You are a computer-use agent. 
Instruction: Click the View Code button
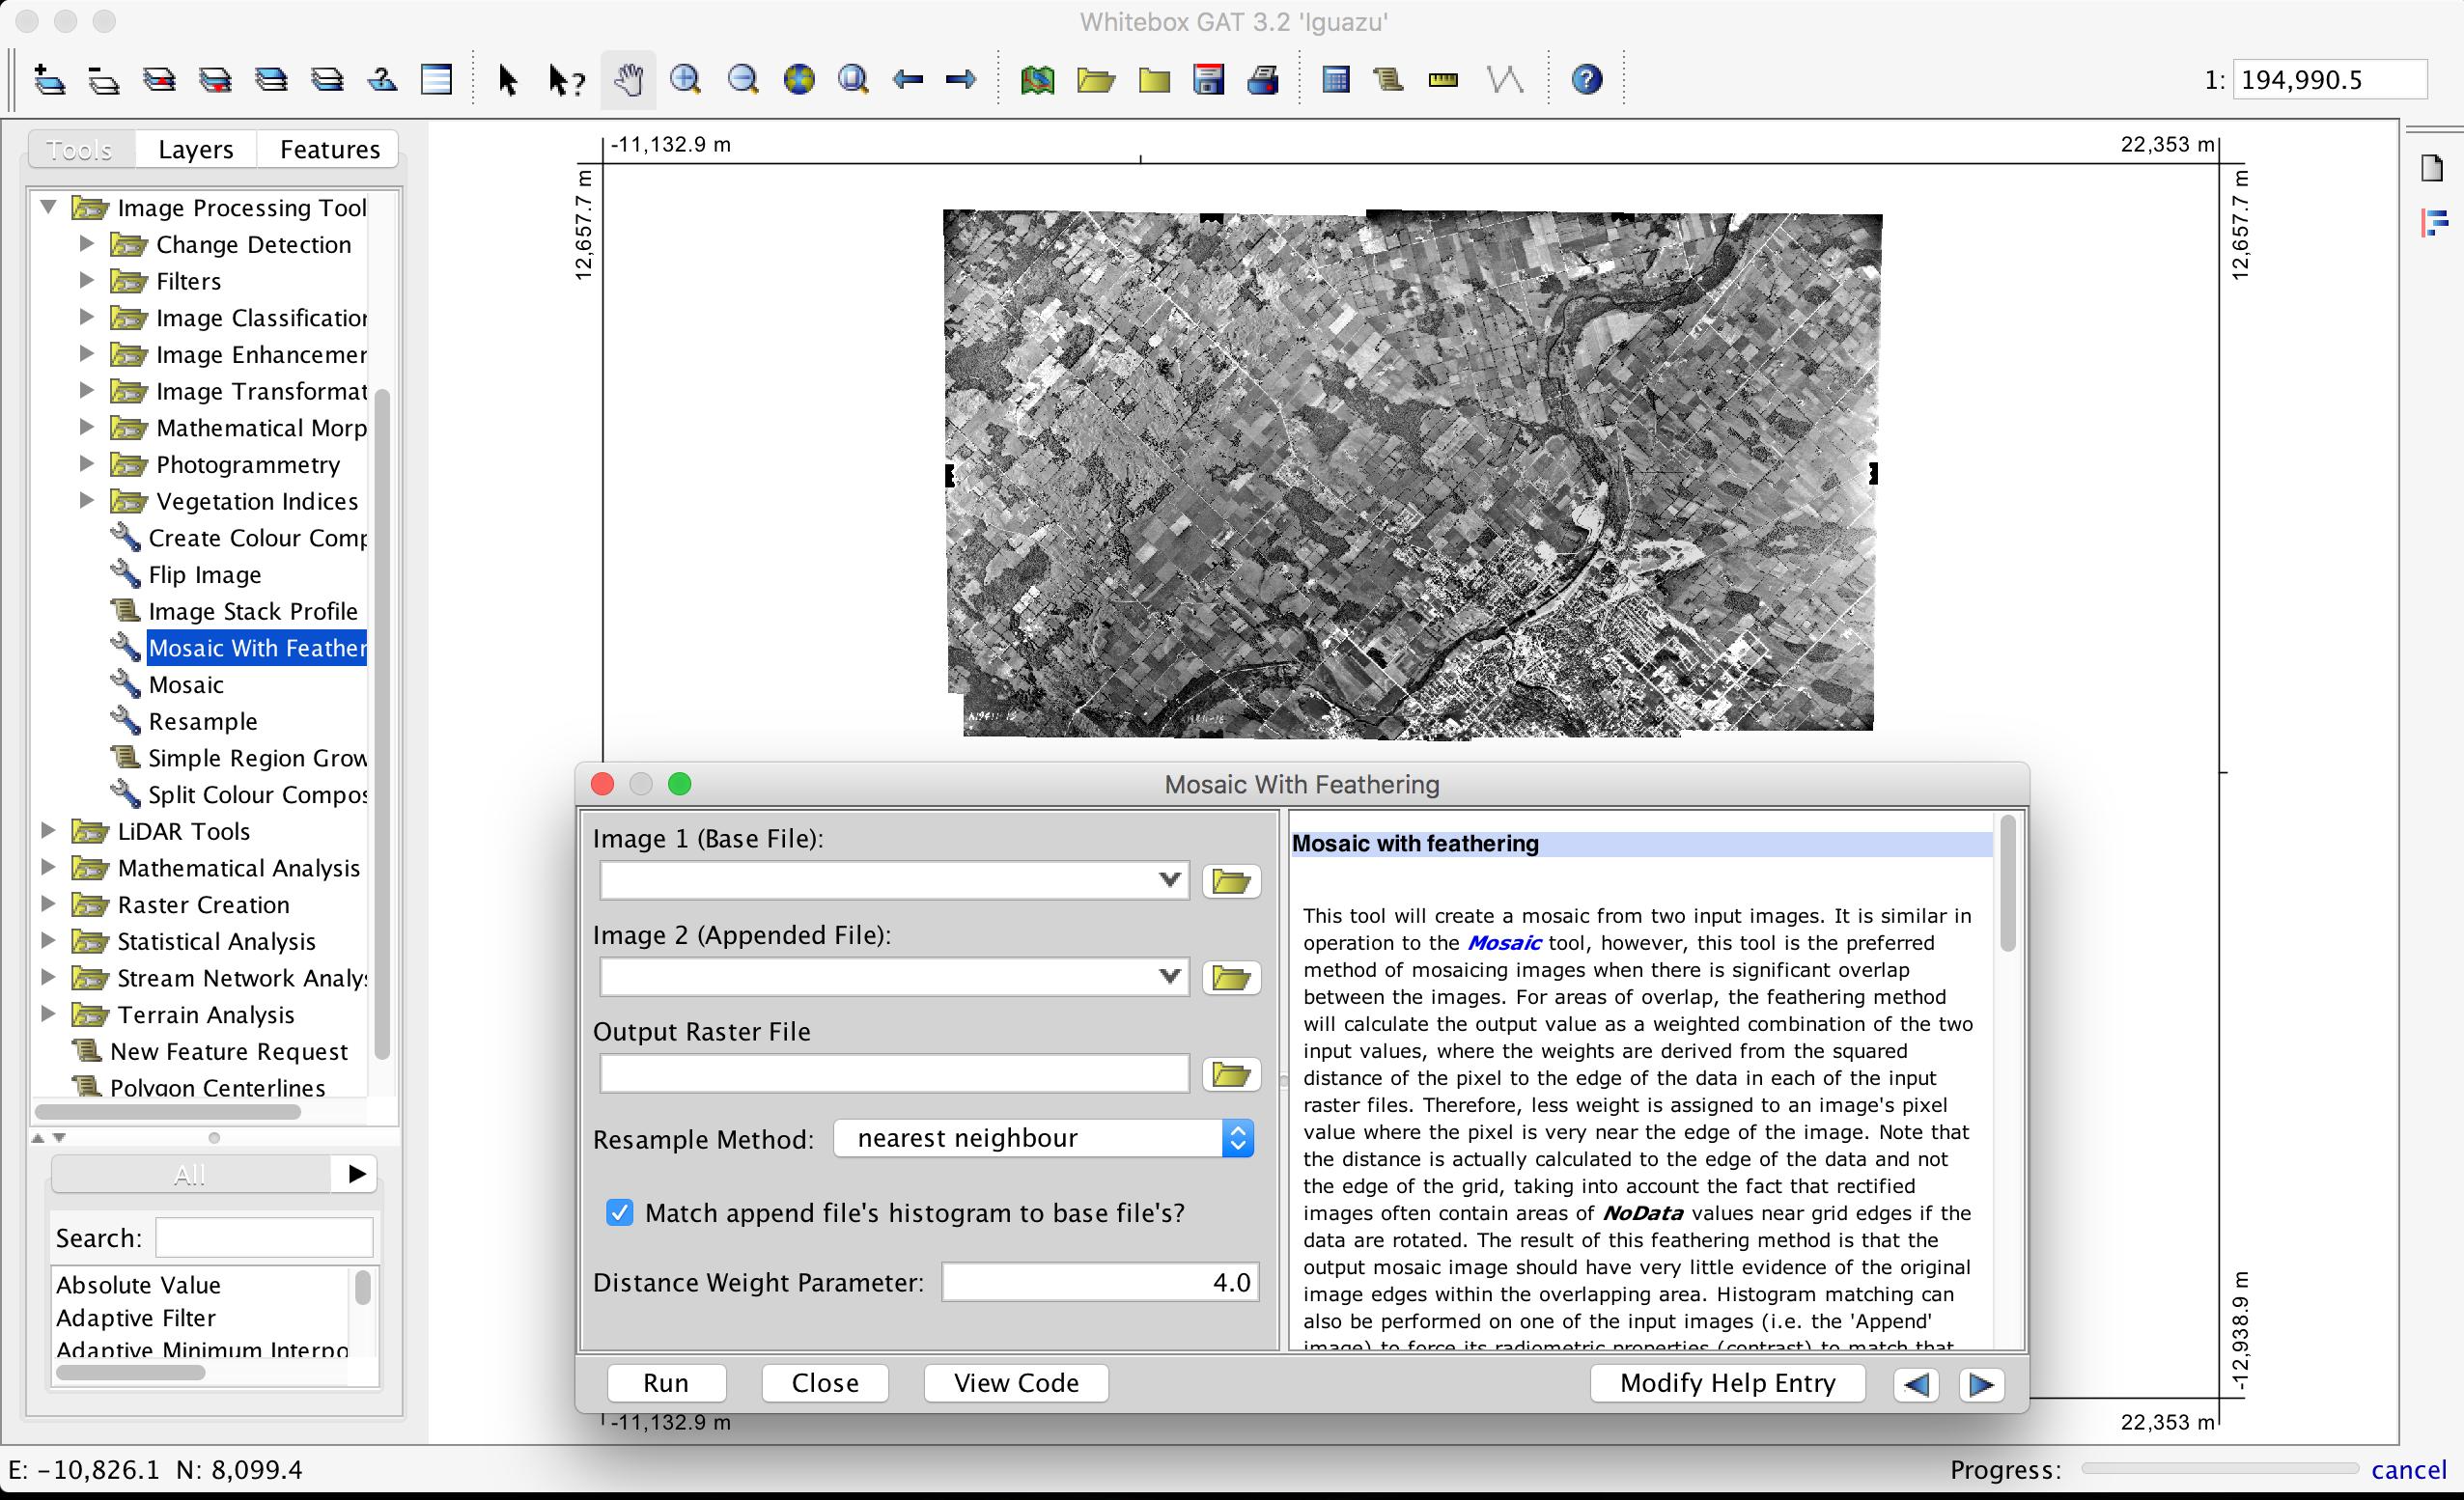pyautogui.click(x=1018, y=1380)
